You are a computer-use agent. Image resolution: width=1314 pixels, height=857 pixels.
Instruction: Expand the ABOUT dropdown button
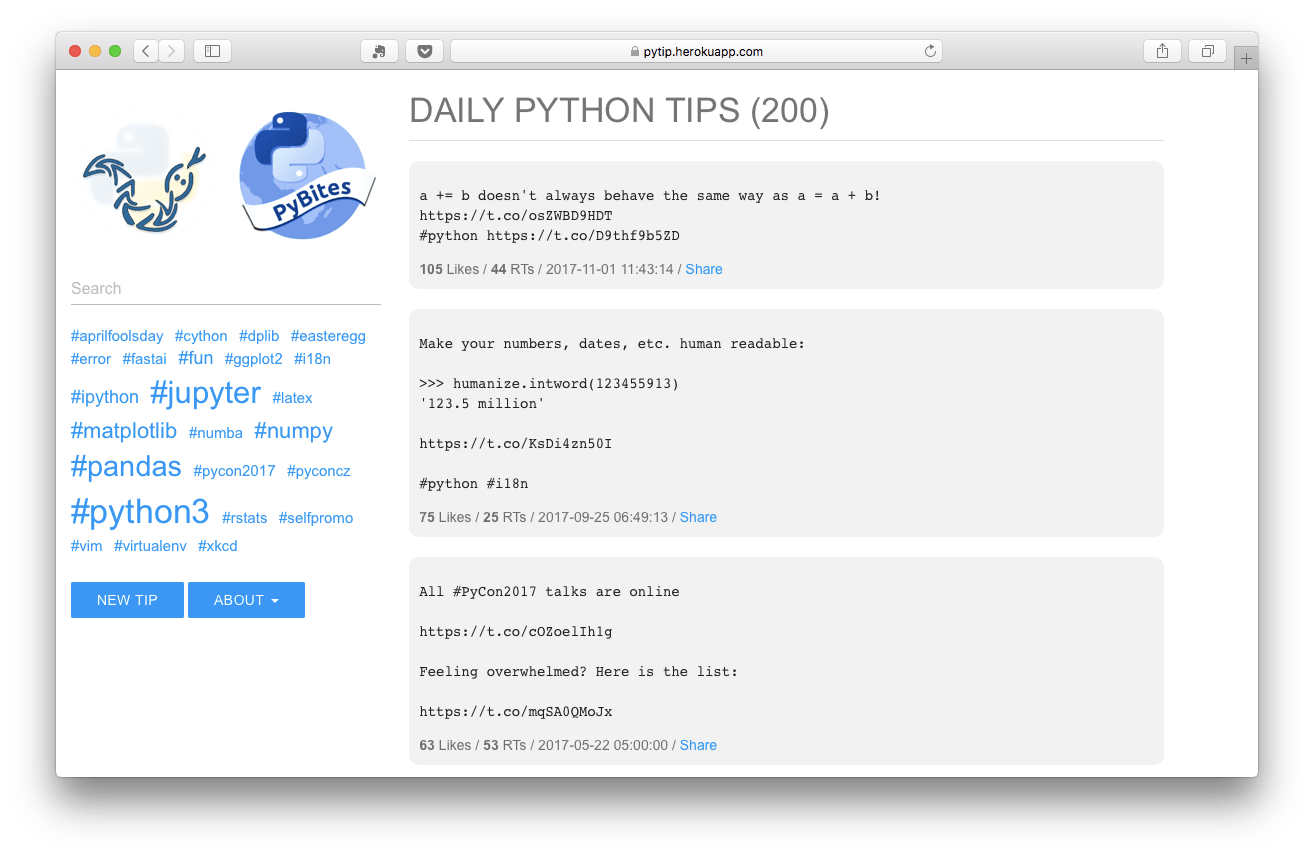(246, 600)
